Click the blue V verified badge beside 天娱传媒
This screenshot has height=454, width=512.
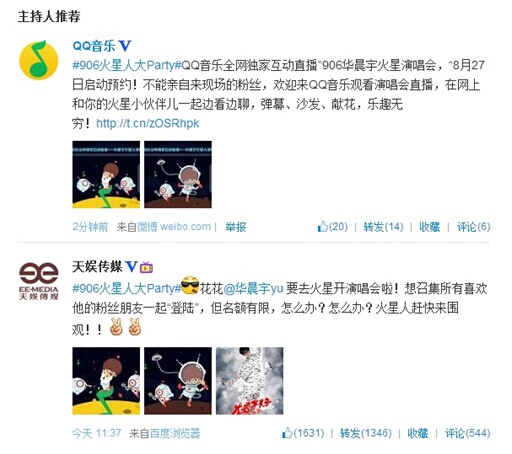point(131,267)
